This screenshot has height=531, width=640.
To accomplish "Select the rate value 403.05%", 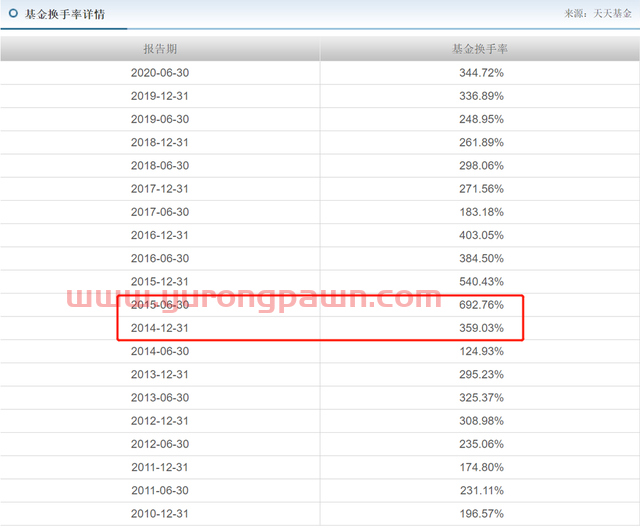I will click(481, 236).
